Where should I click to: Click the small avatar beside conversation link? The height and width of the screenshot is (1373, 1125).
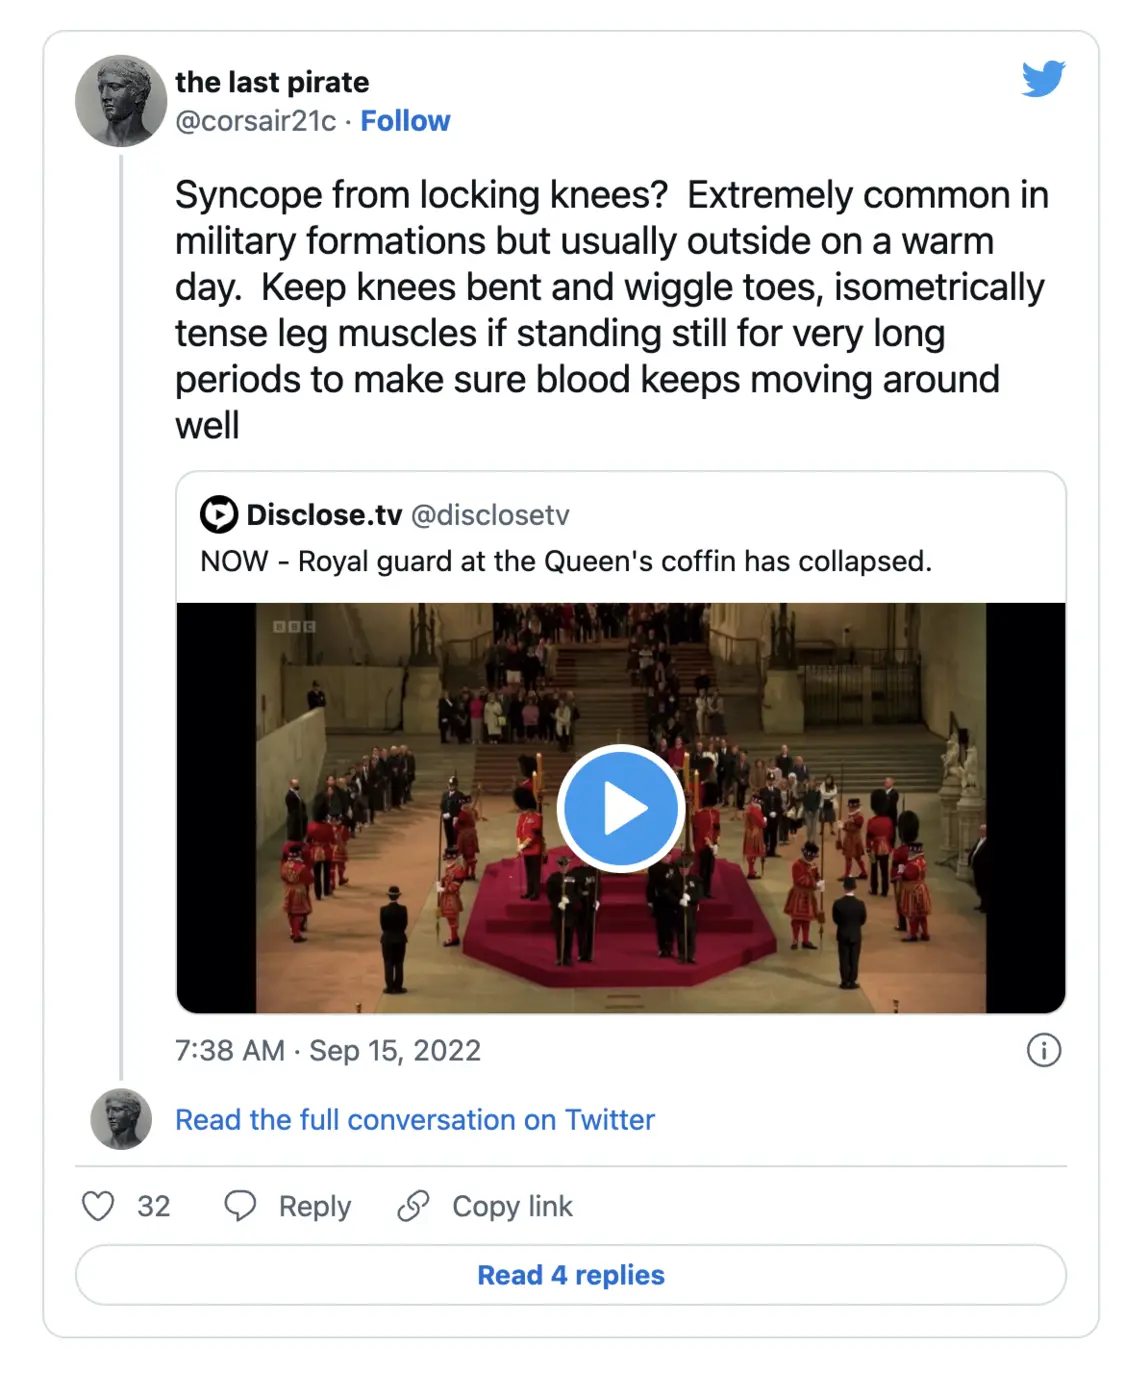pyautogui.click(x=121, y=1119)
